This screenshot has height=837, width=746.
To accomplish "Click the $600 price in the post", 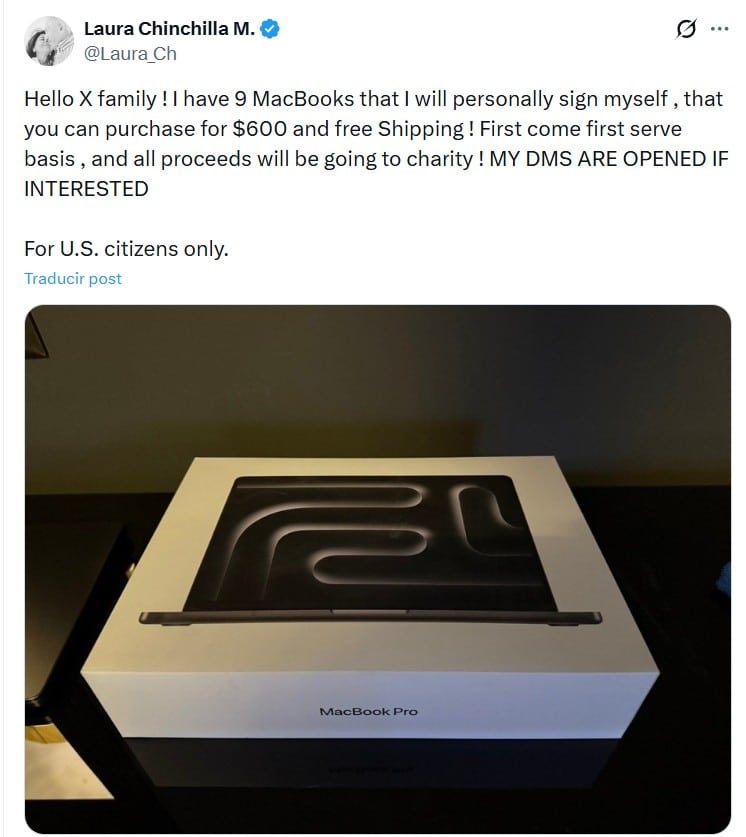I will (260, 129).
